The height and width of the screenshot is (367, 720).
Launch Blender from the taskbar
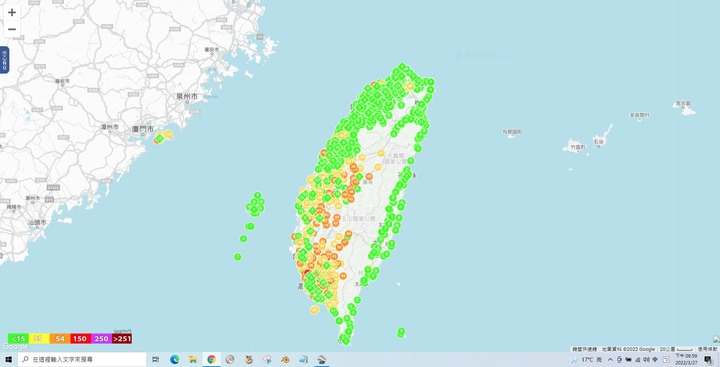tap(285, 360)
